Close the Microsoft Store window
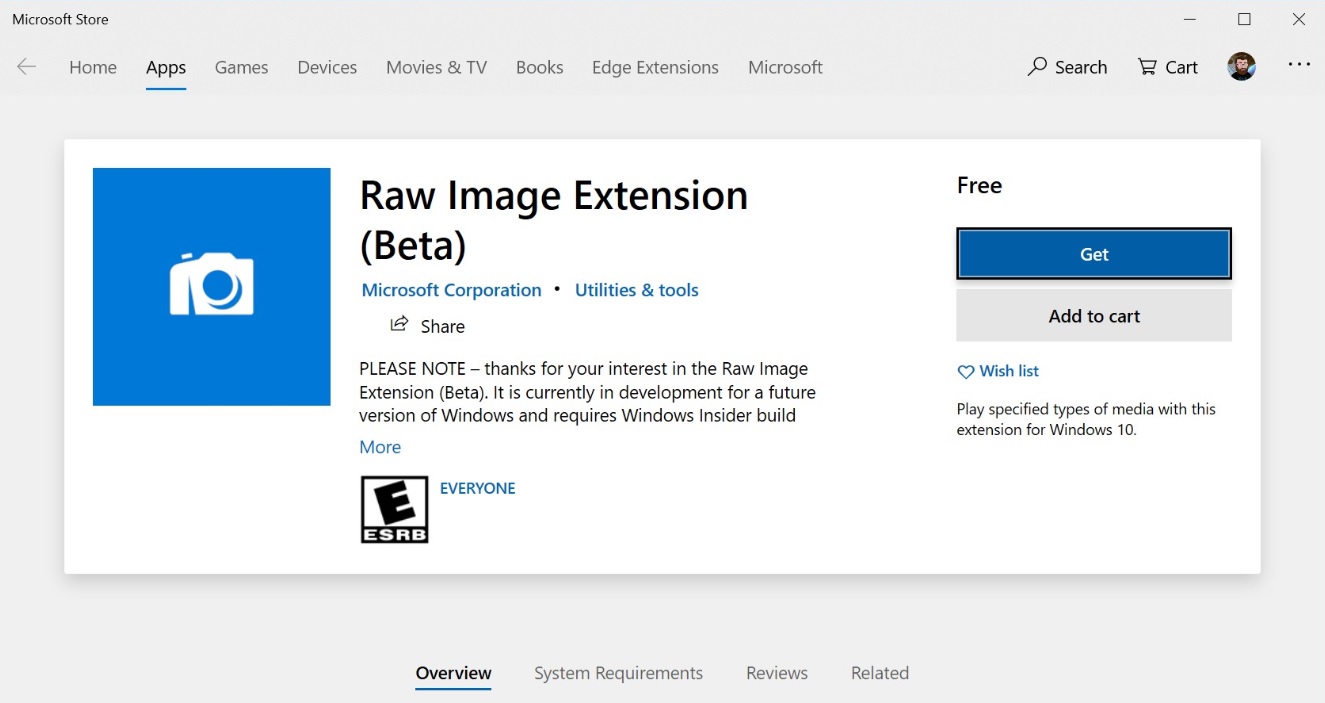The height and width of the screenshot is (703, 1325). tap(1298, 19)
